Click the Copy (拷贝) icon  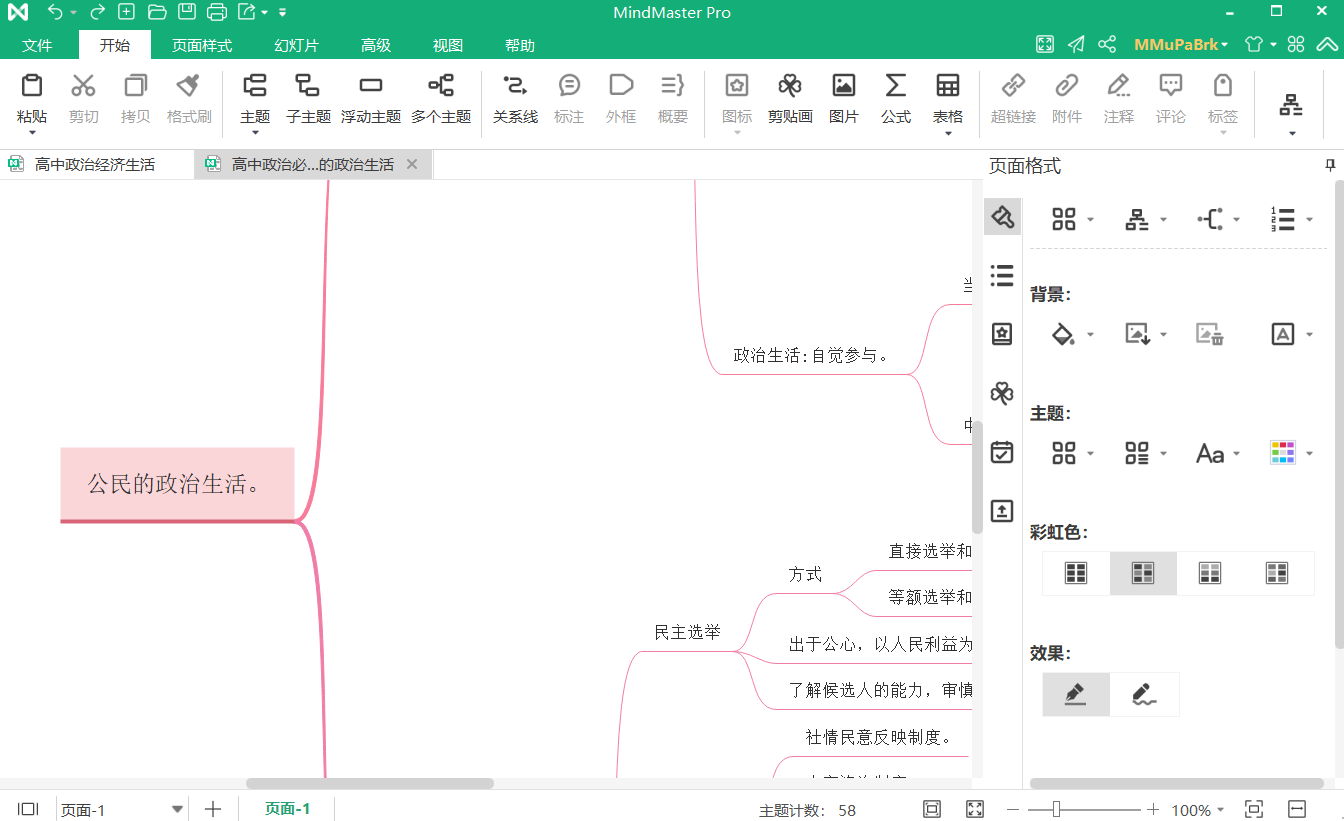[x=135, y=86]
